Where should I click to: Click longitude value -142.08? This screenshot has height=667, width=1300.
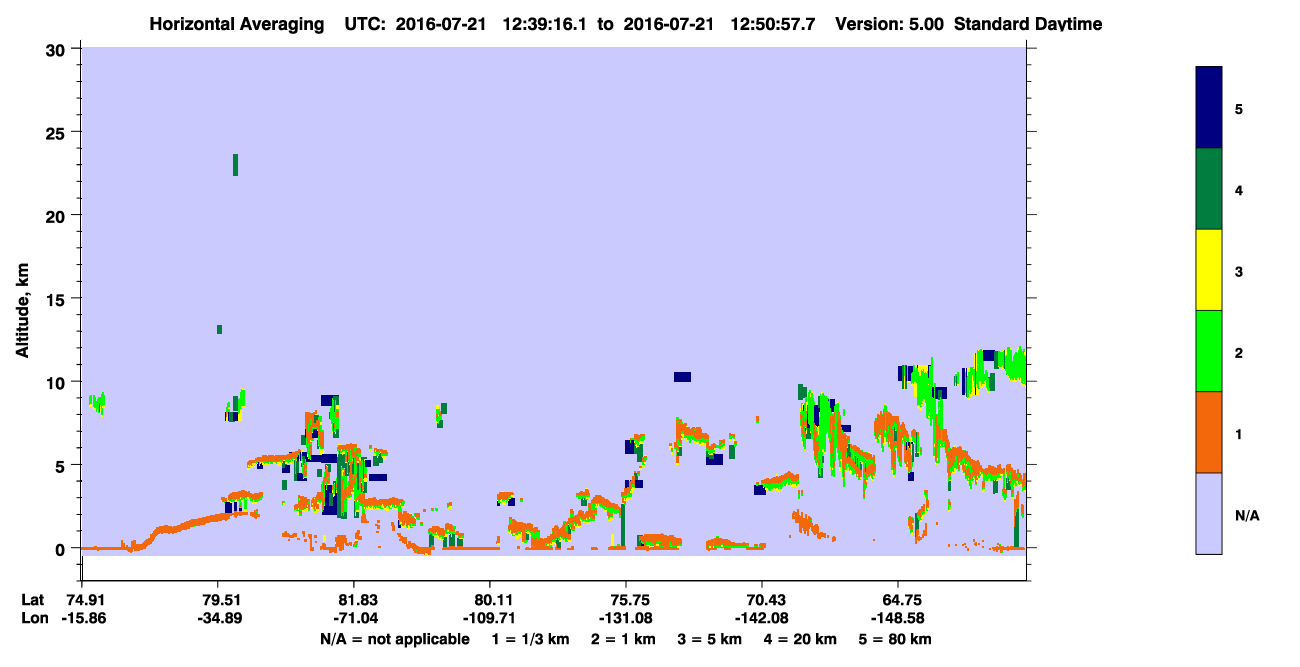tap(762, 619)
